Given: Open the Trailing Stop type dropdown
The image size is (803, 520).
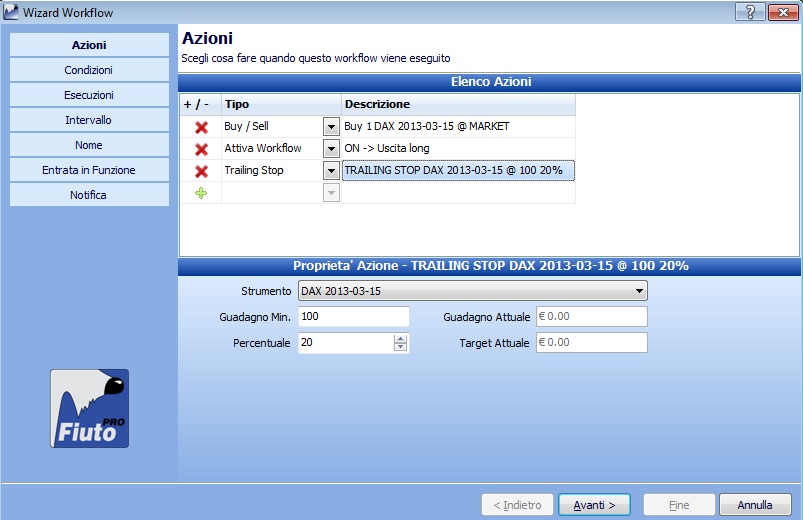Looking at the screenshot, I should coord(331,171).
